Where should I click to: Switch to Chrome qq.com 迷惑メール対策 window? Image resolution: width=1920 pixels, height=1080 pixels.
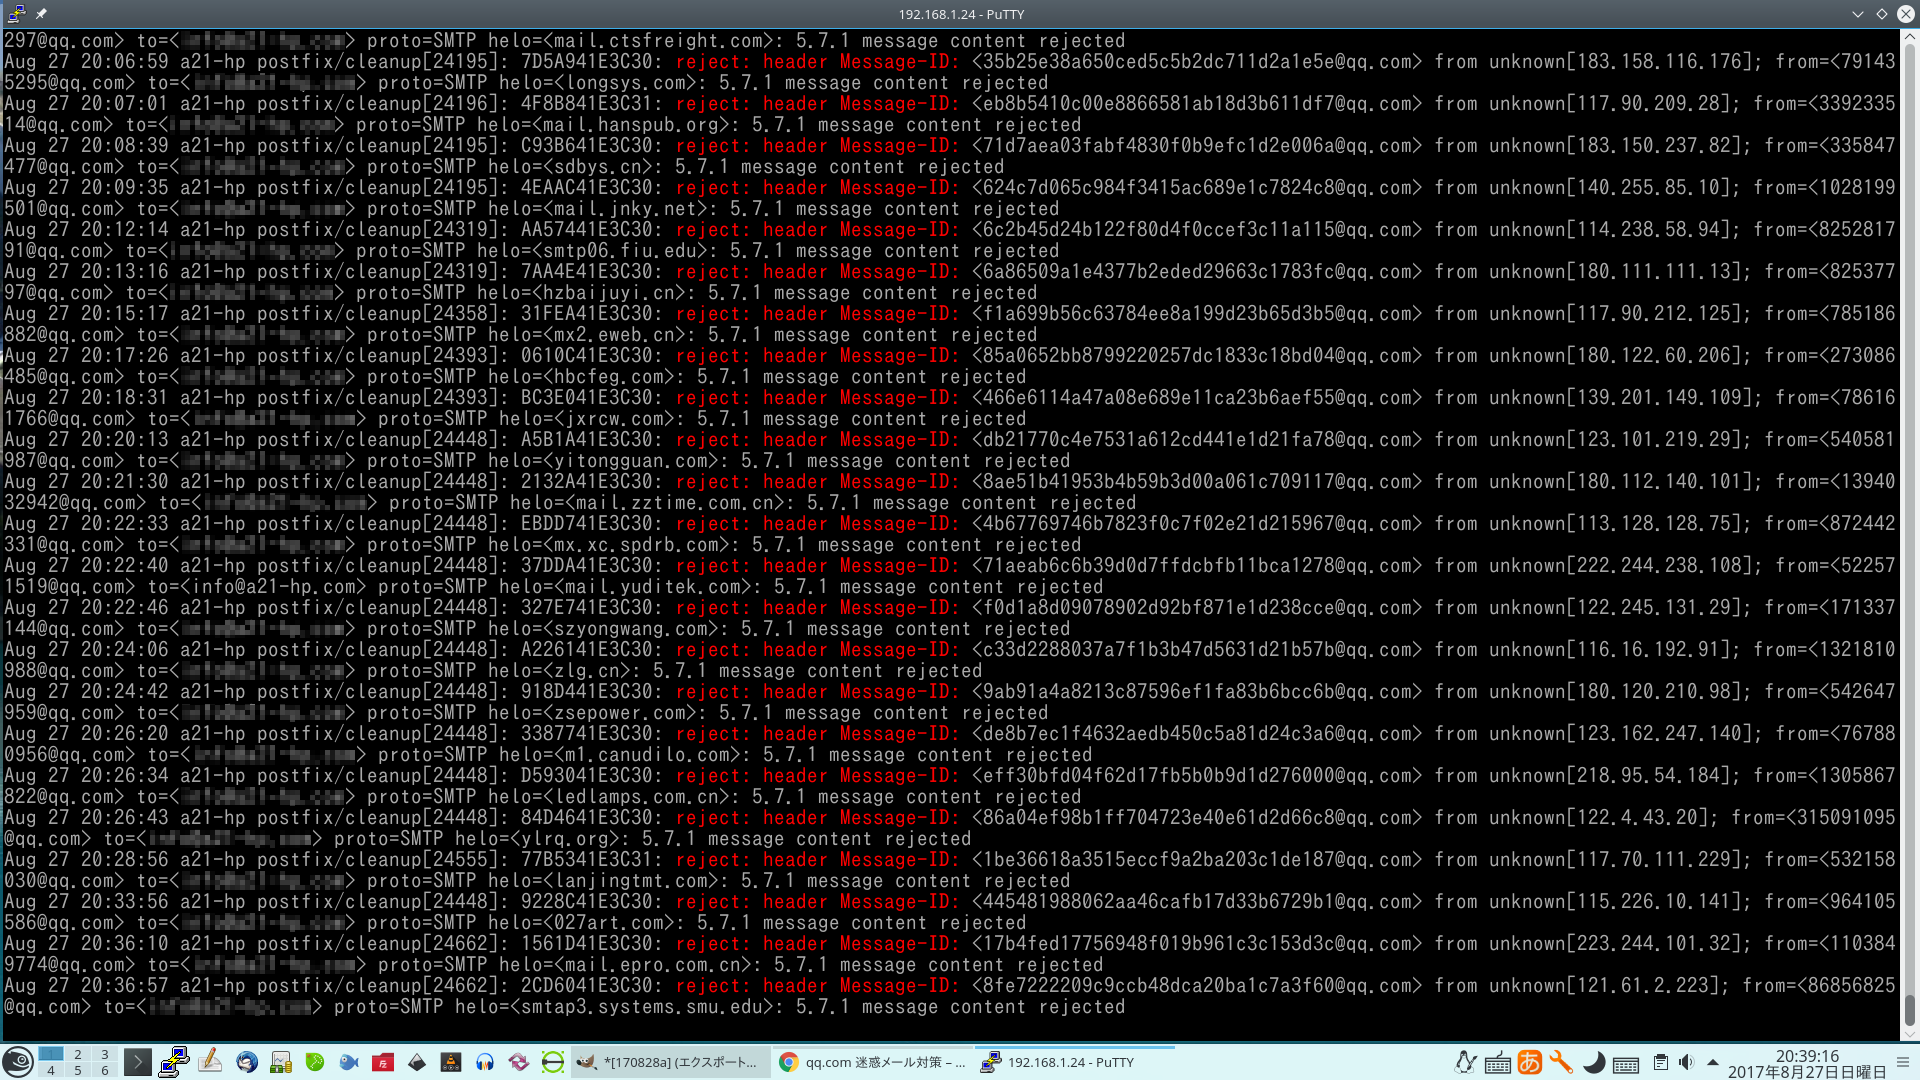(872, 1062)
